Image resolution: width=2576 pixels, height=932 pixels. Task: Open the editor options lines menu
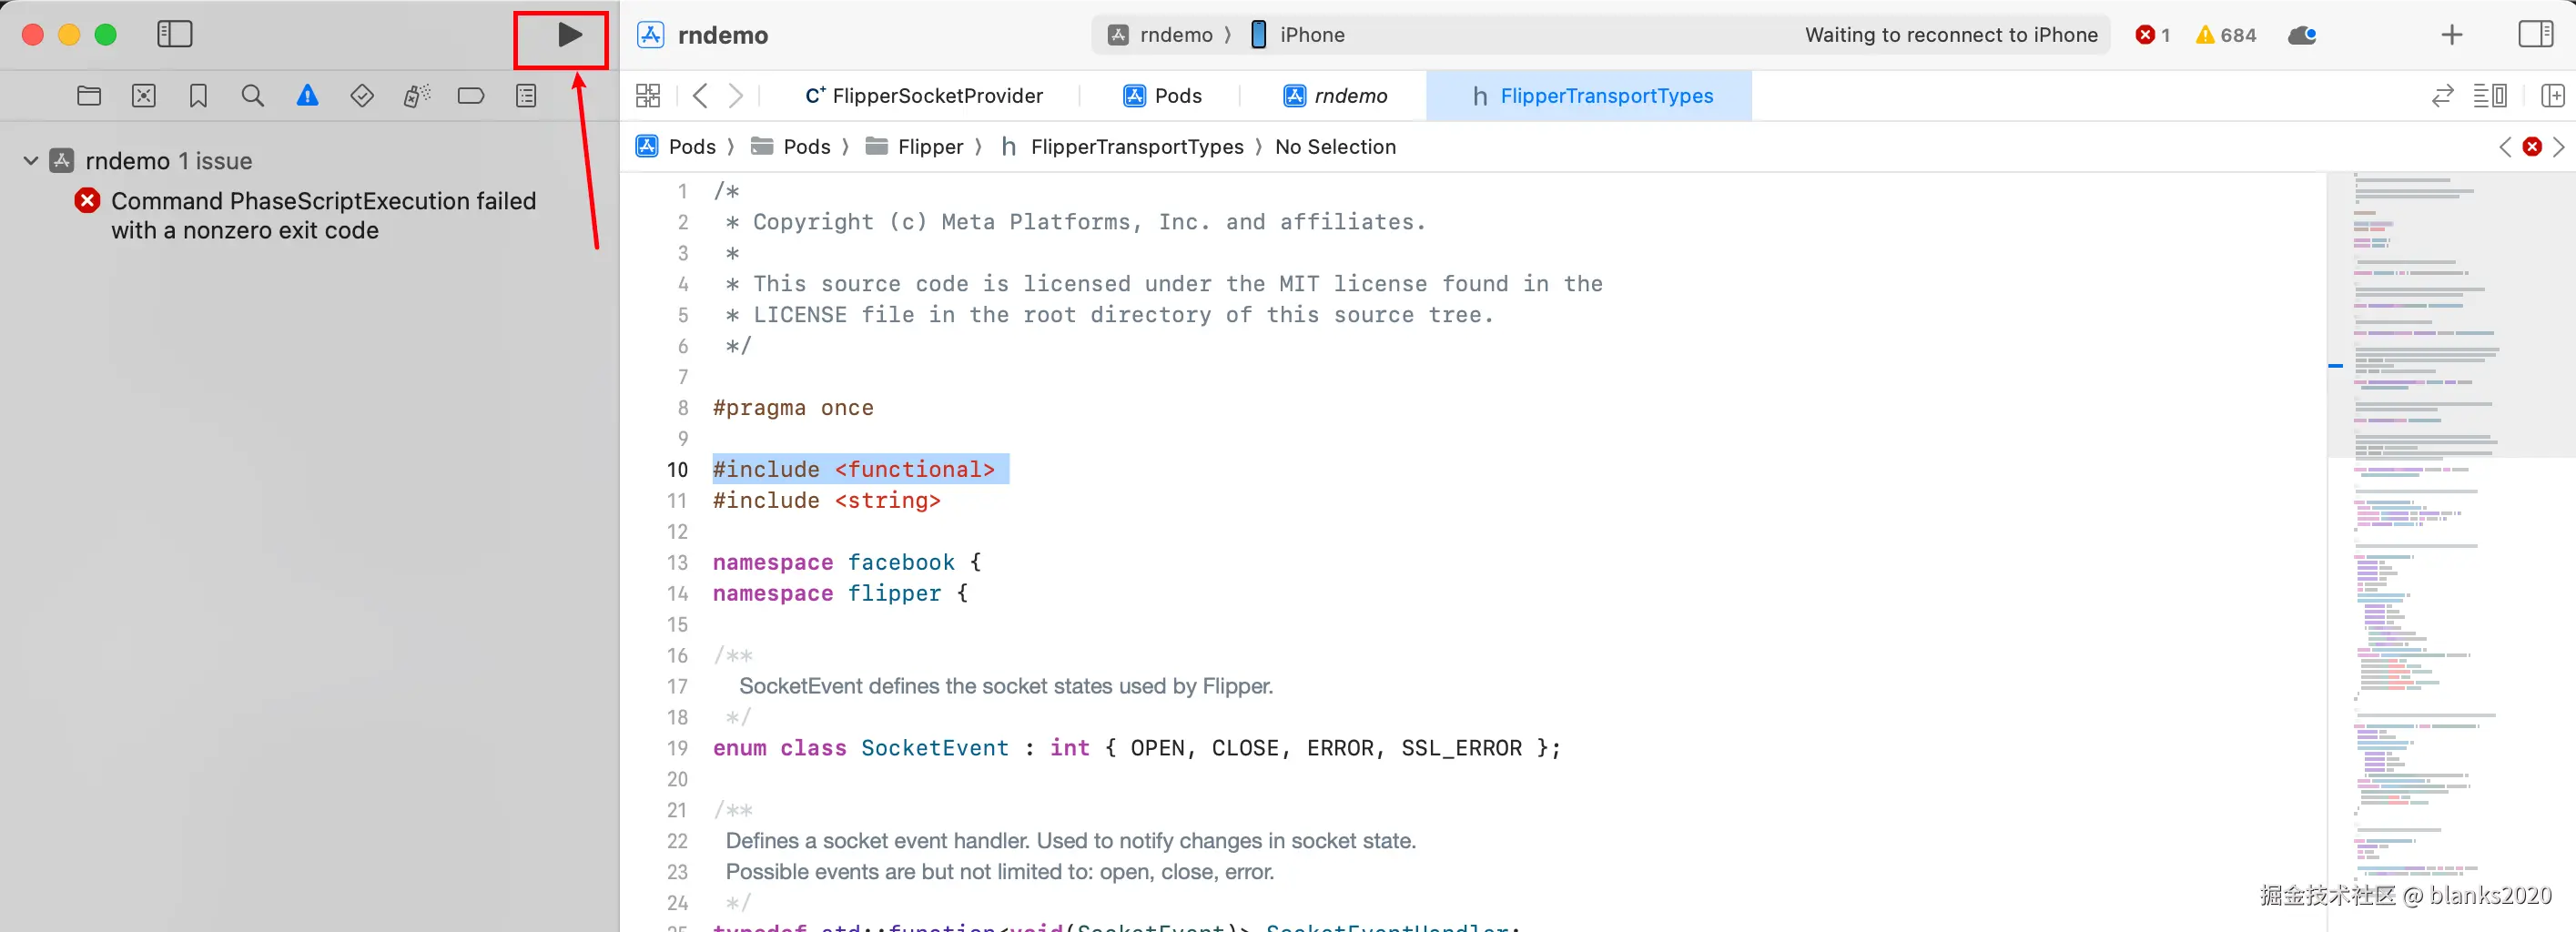2490,96
